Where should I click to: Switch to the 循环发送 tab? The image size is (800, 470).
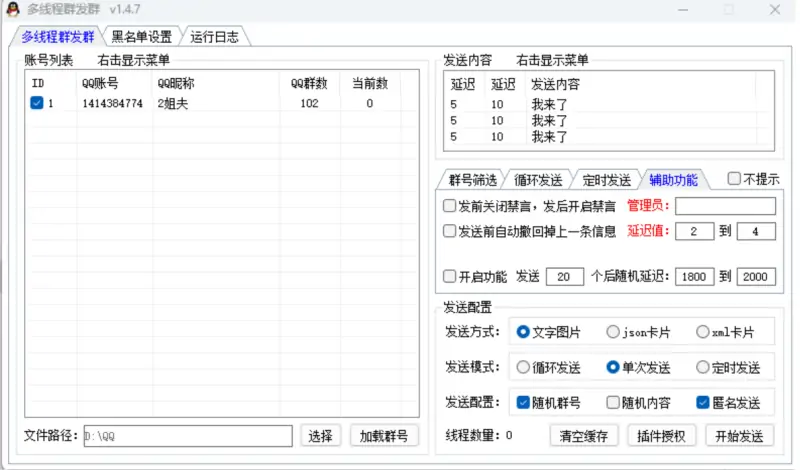point(538,180)
